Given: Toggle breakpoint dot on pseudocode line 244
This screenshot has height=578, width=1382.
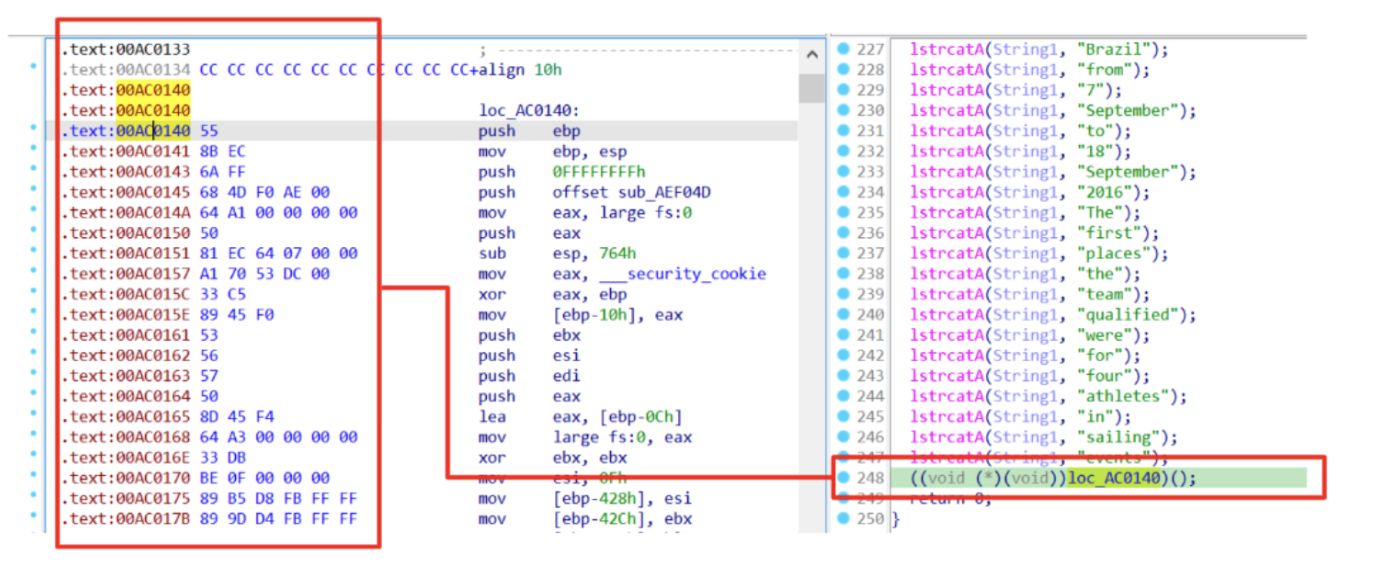Looking at the screenshot, I should 843,396.
